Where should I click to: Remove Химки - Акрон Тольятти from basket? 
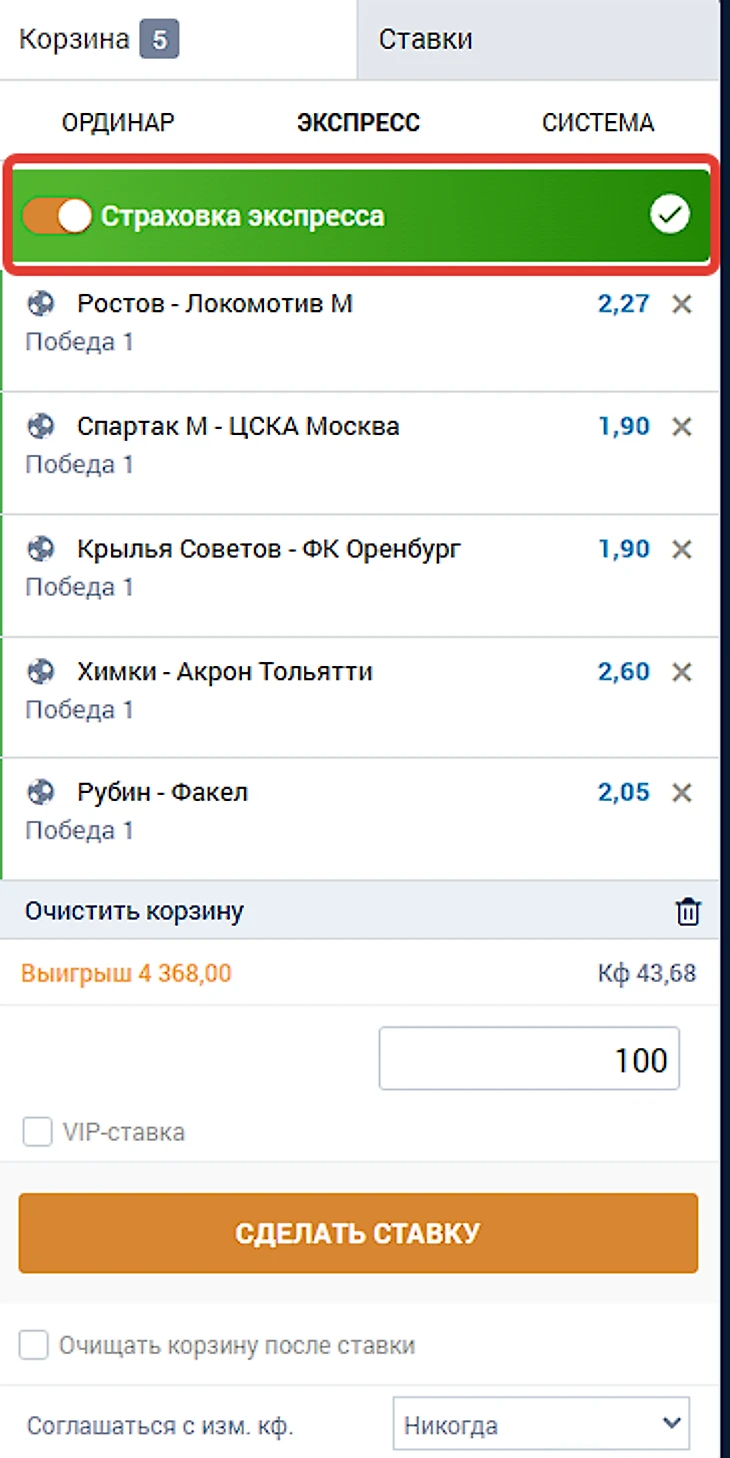tap(682, 671)
